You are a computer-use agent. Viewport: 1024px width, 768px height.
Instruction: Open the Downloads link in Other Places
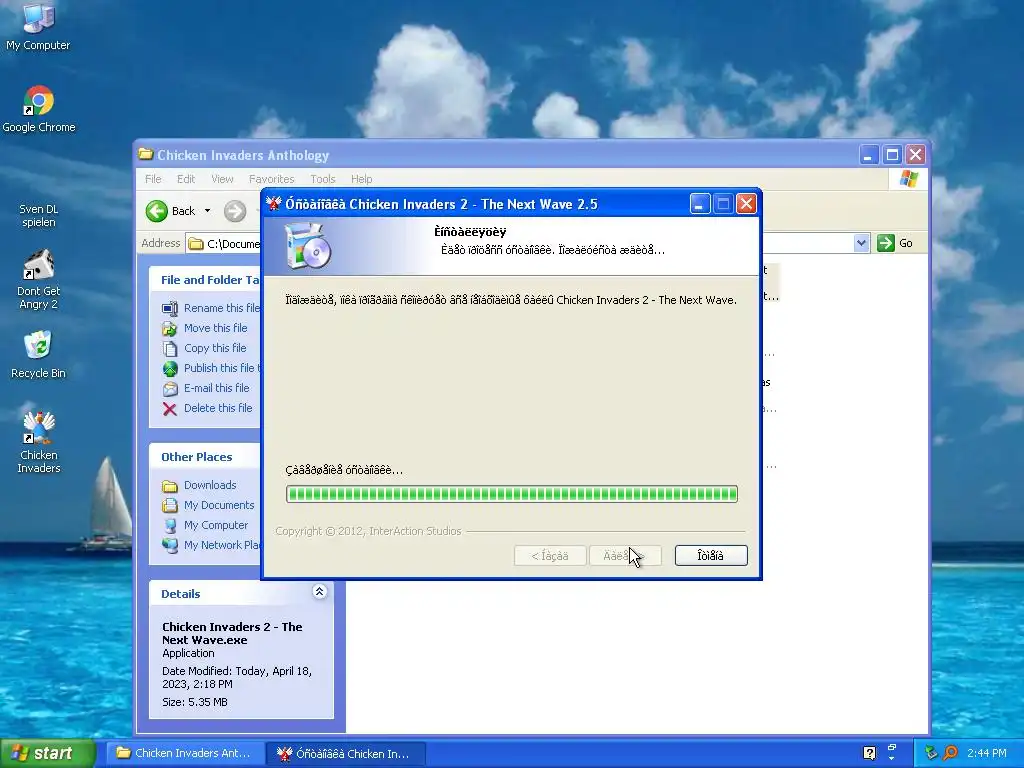(210, 485)
